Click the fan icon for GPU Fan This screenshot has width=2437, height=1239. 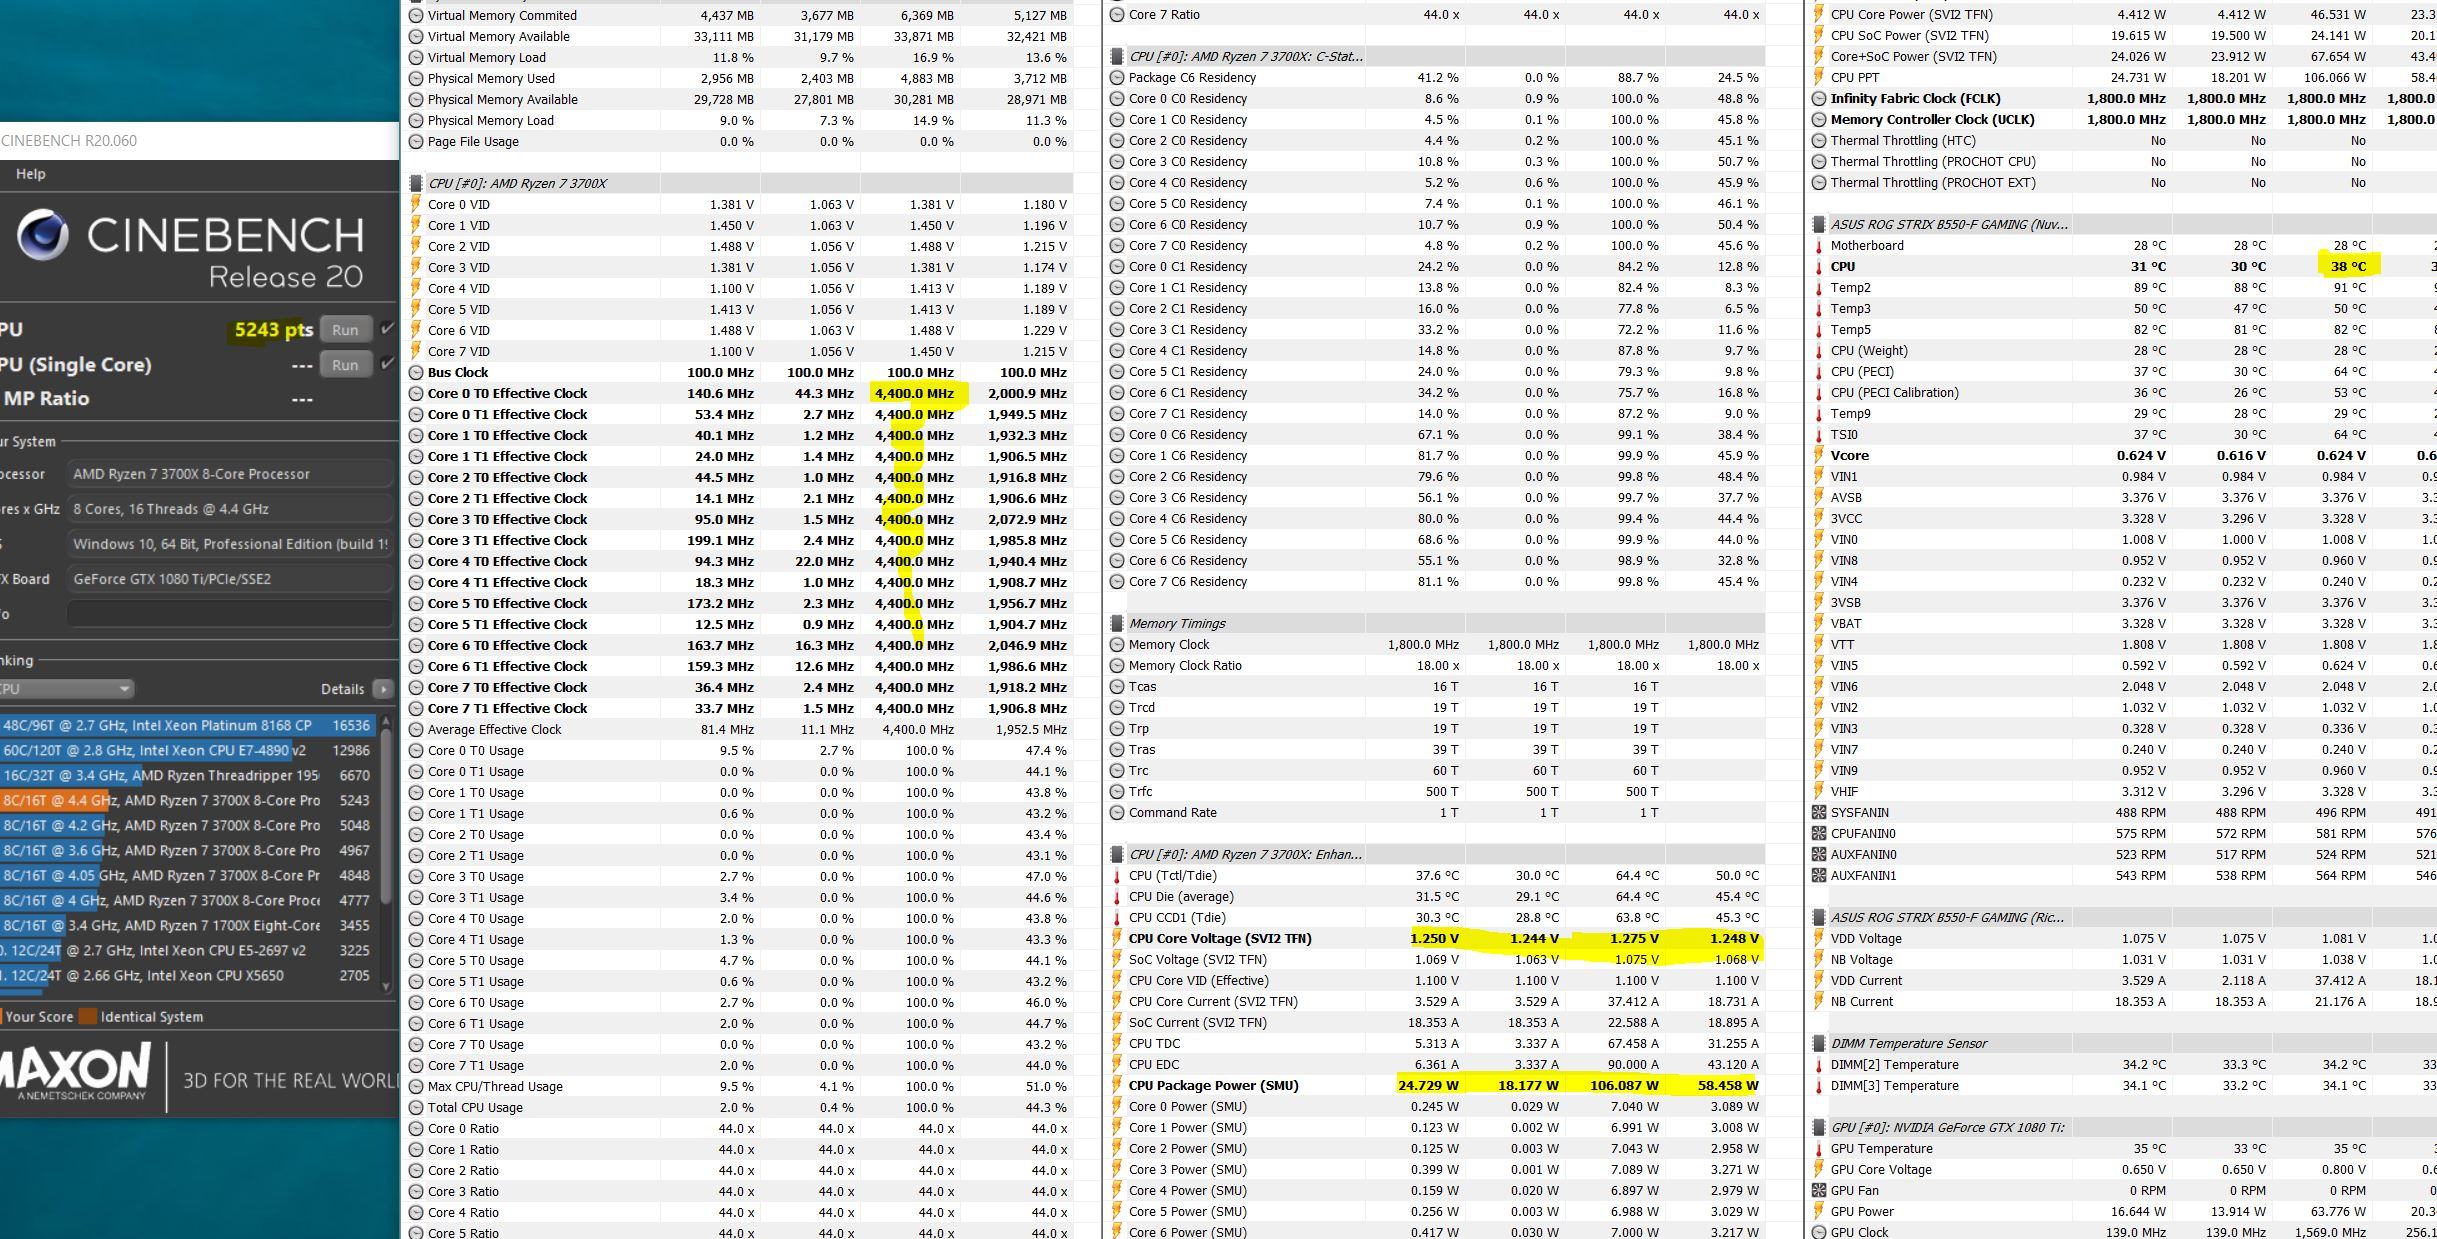(x=1819, y=1191)
